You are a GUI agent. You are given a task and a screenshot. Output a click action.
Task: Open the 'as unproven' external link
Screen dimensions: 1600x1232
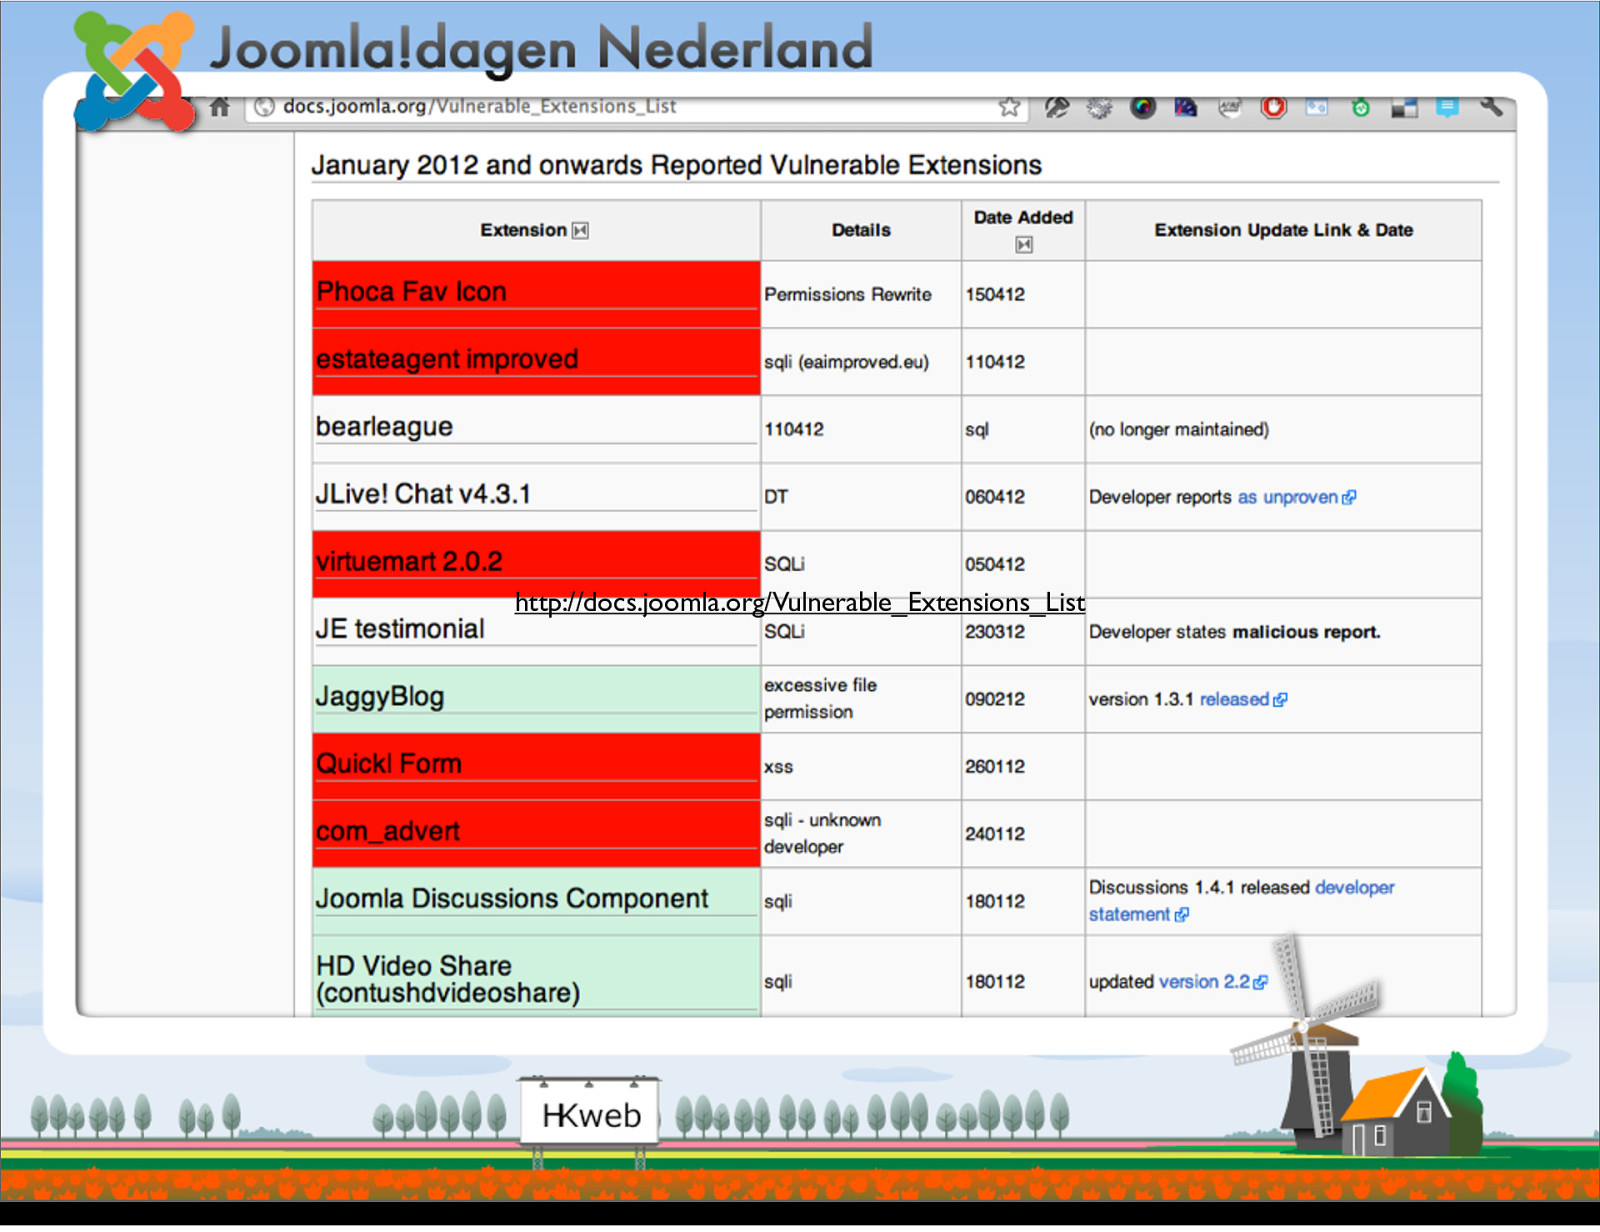1297,497
